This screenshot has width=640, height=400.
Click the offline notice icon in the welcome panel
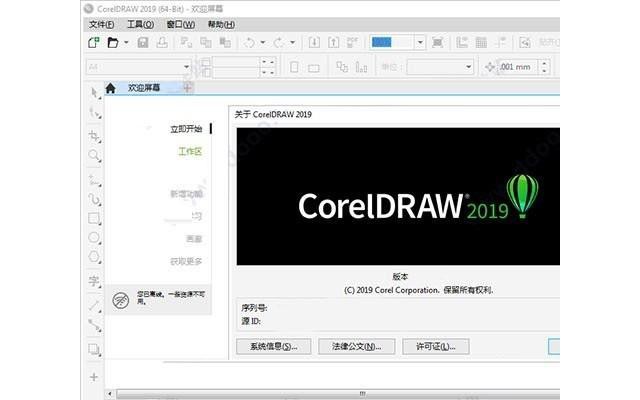point(120,300)
